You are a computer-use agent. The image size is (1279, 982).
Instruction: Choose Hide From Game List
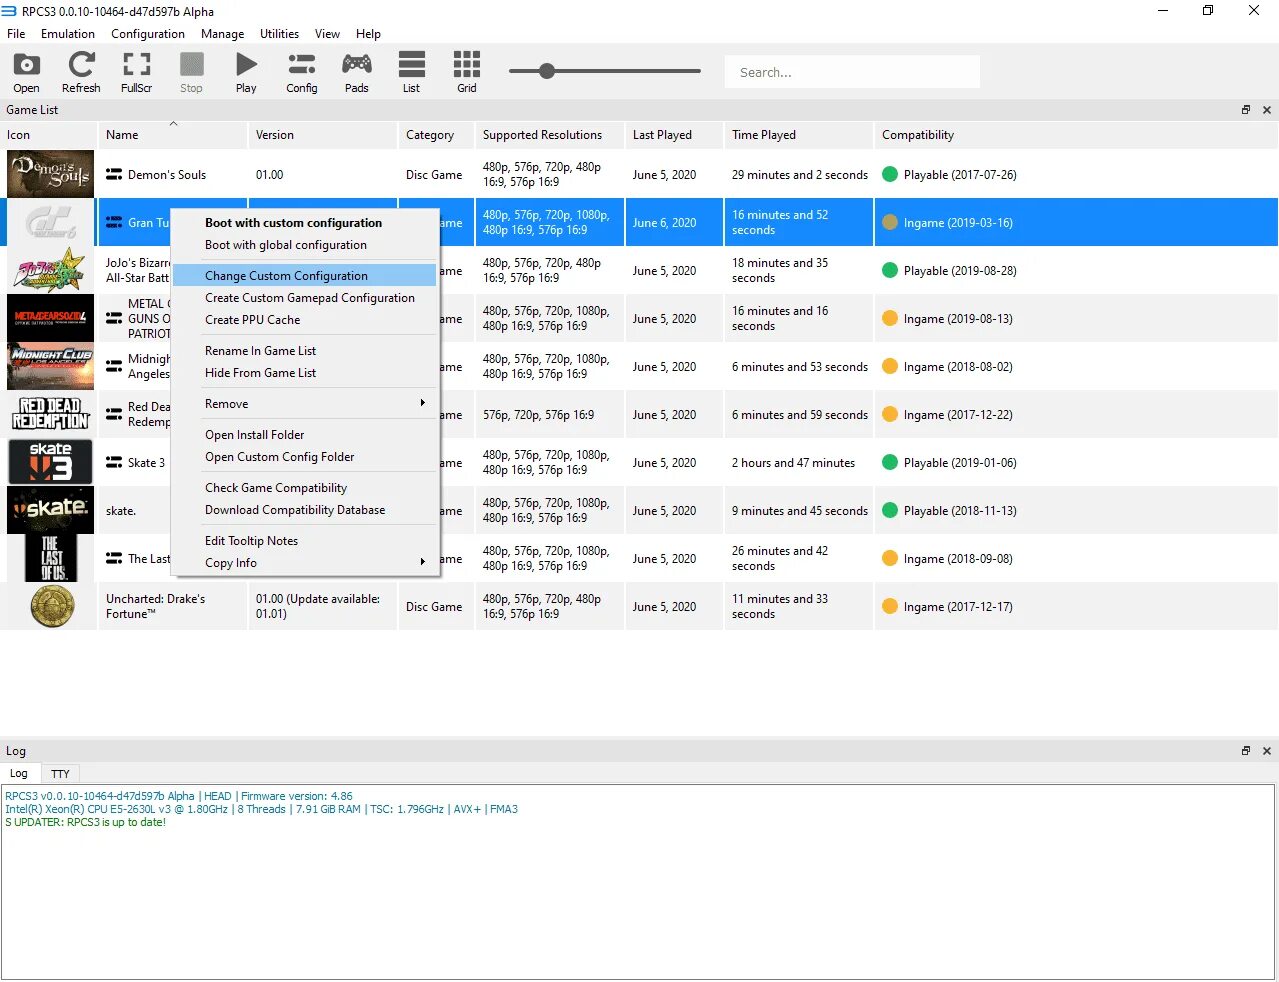pyautogui.click(x=305, y=373)
